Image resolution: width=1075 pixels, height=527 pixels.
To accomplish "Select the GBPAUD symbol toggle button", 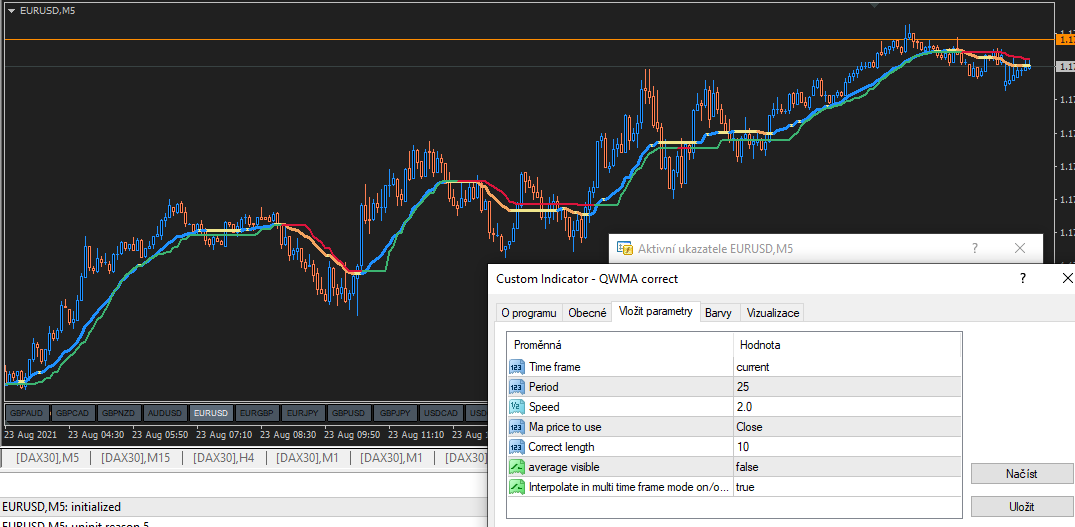I will pyautogui.click(x=27, y=413).
